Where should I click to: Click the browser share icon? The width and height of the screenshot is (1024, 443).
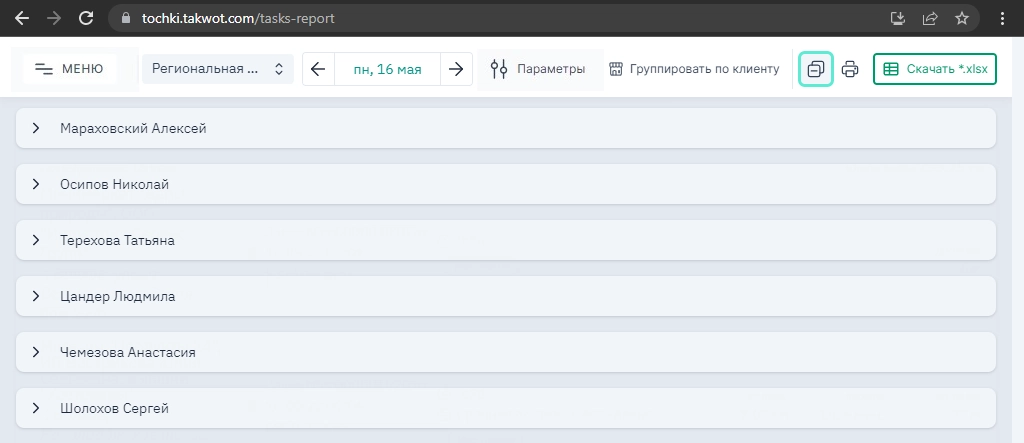930,18
